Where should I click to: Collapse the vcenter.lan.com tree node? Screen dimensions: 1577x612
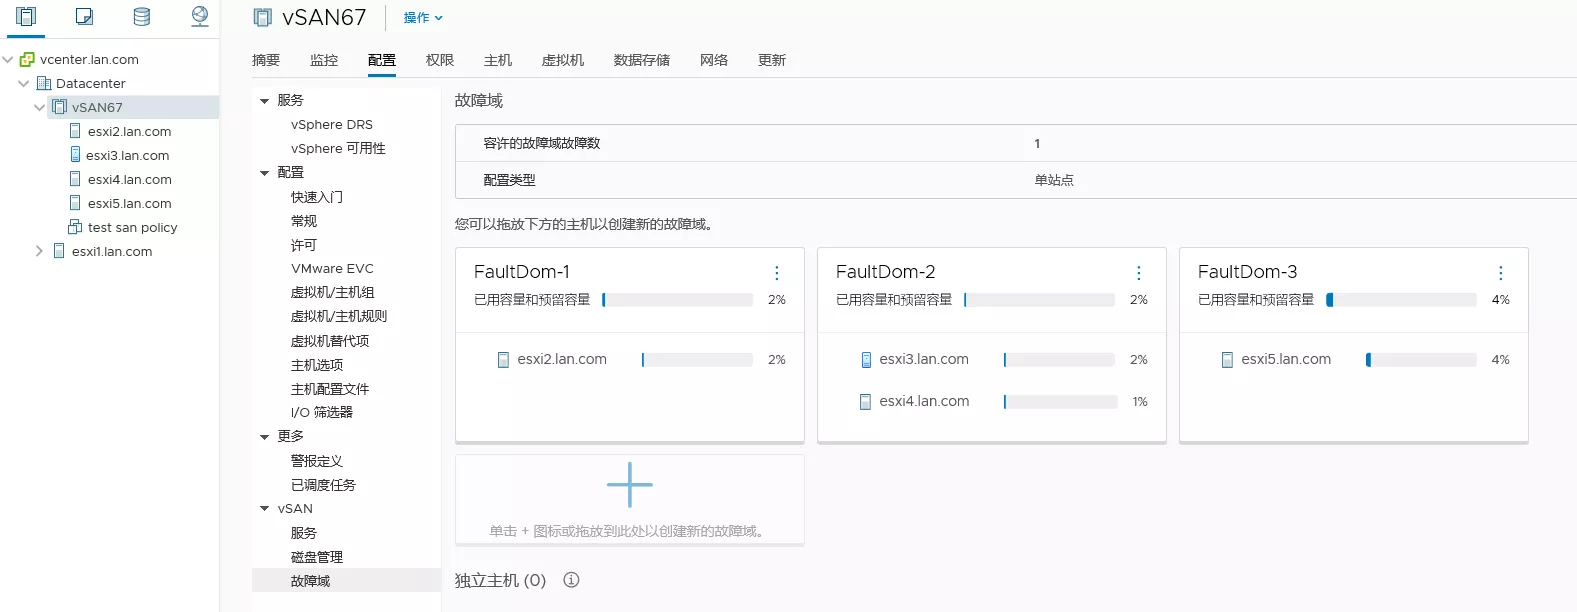[8, 59]
